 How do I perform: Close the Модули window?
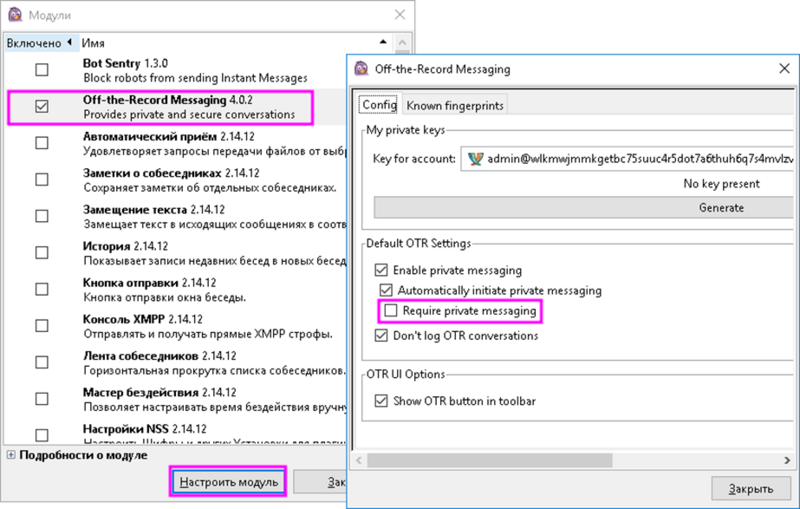click(x=400, y=14)
